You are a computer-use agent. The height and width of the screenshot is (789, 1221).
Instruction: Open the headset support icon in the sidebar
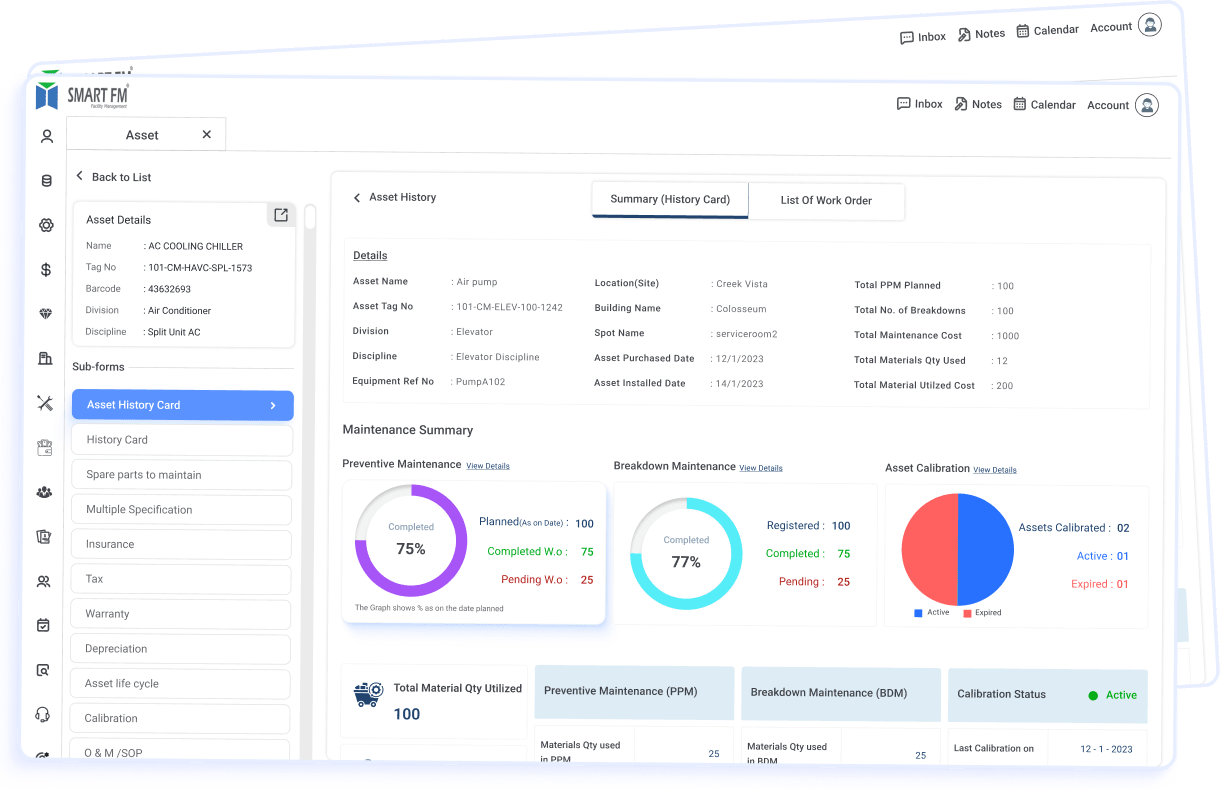click(x=45, y=713)
